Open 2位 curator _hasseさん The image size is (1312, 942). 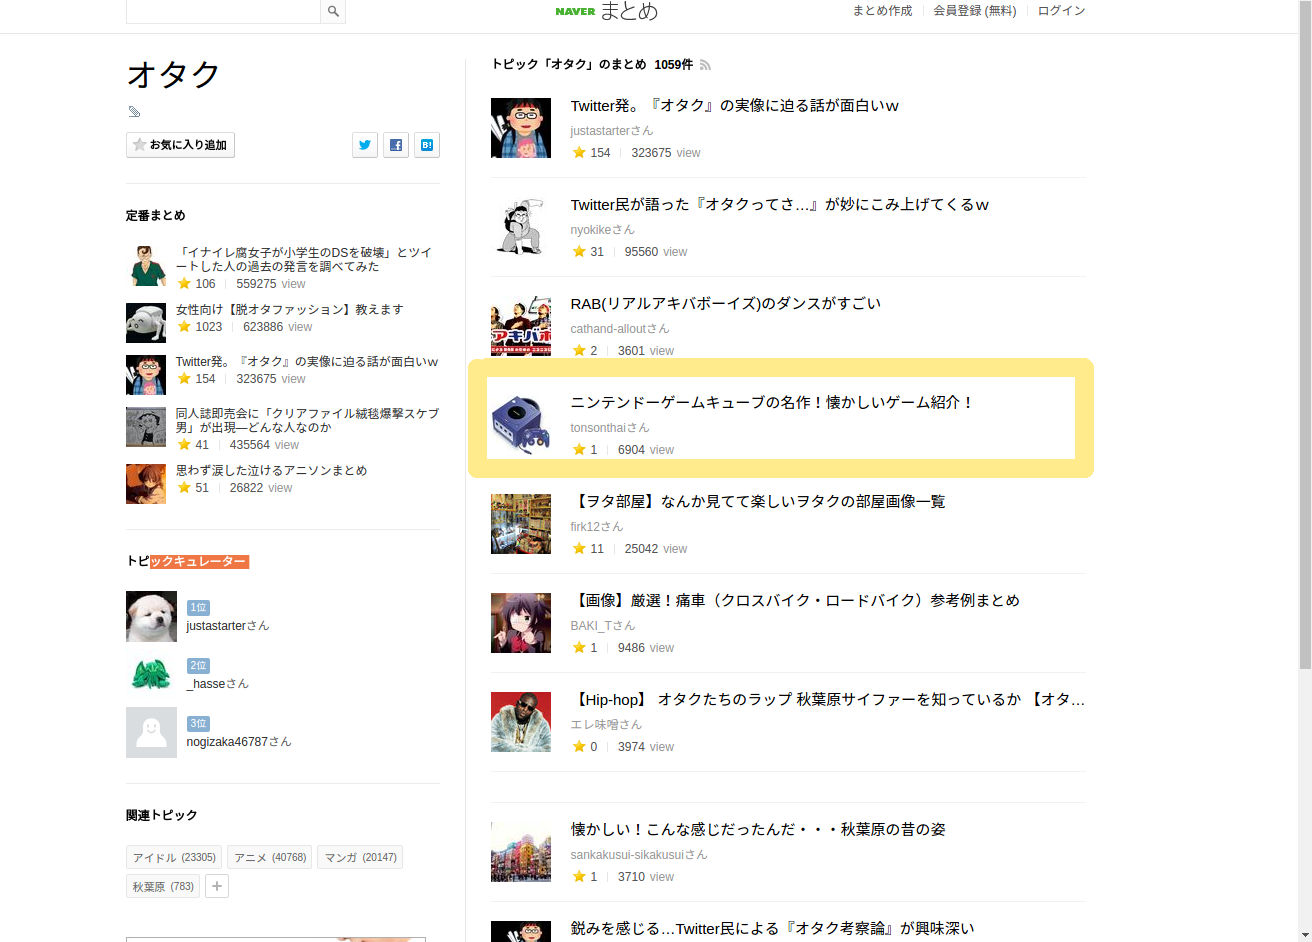point(217,684)
